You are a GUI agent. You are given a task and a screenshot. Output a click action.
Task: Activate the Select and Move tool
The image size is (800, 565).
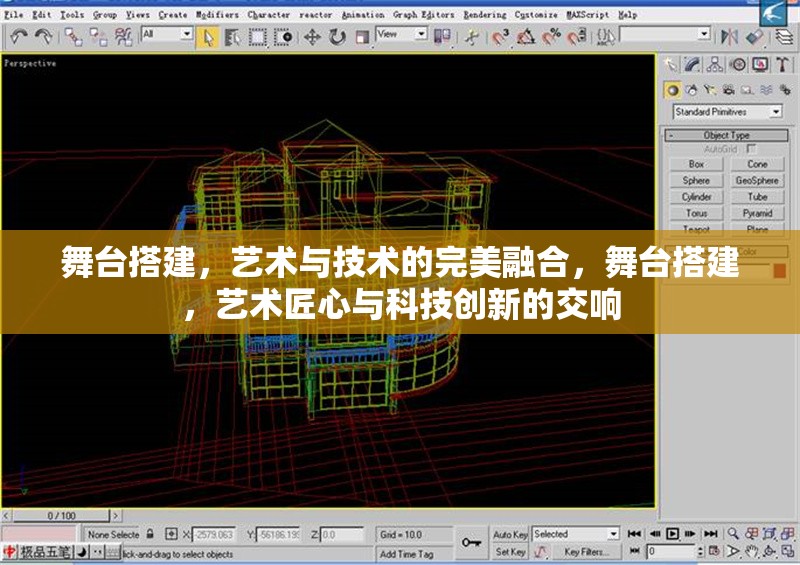(312, 36)
